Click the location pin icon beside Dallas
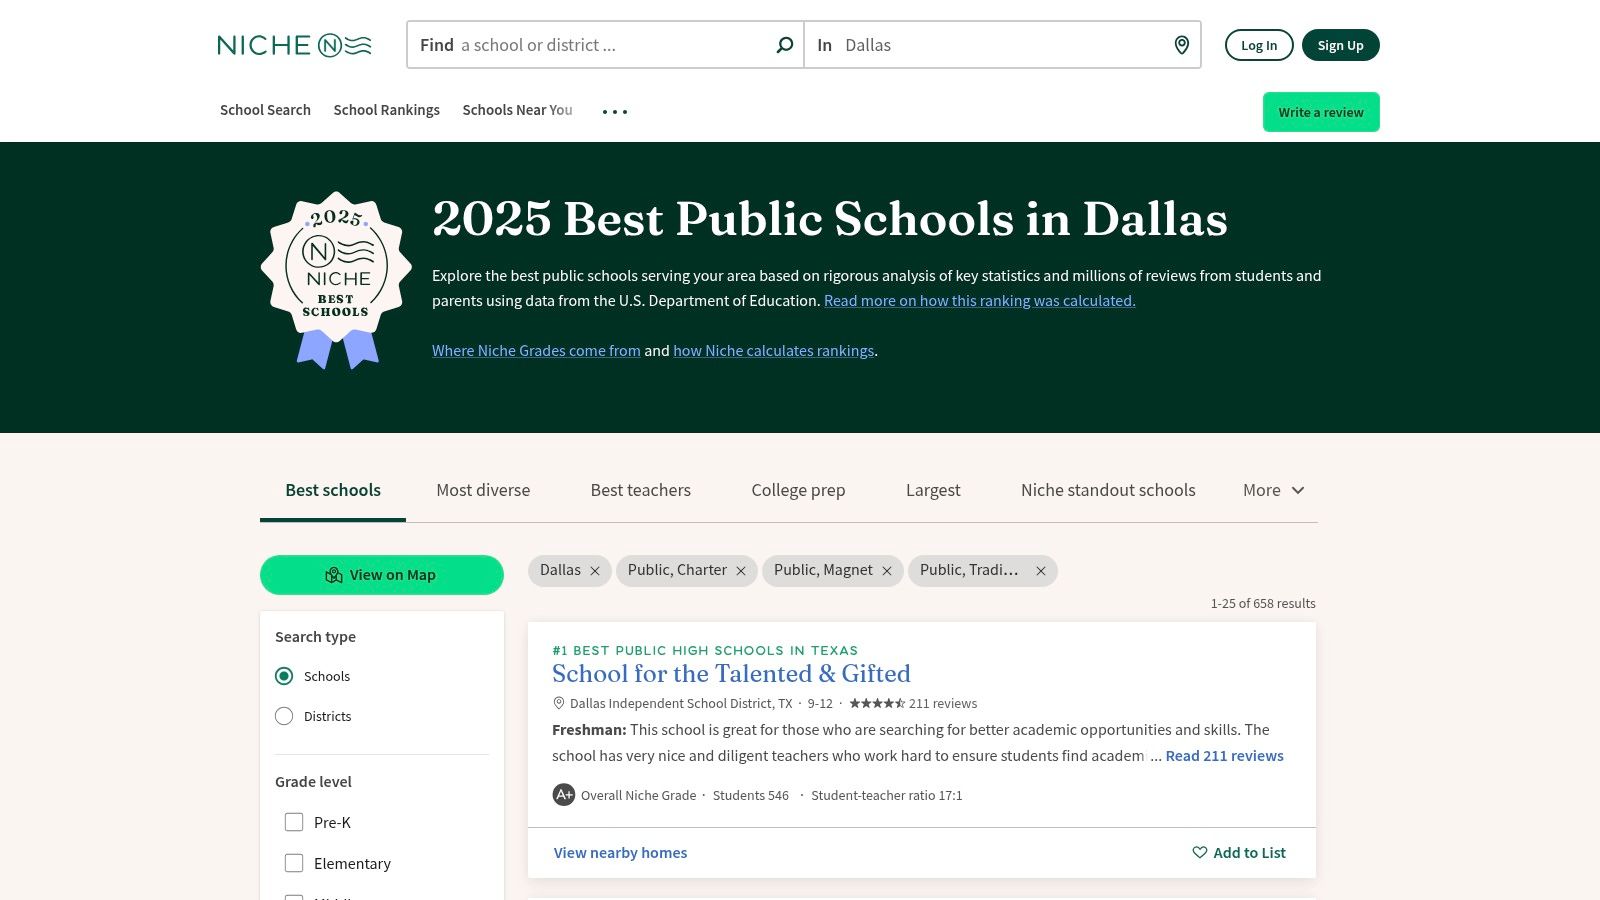This screenshot has height=900, width=1600. [x=1181, y=44]
